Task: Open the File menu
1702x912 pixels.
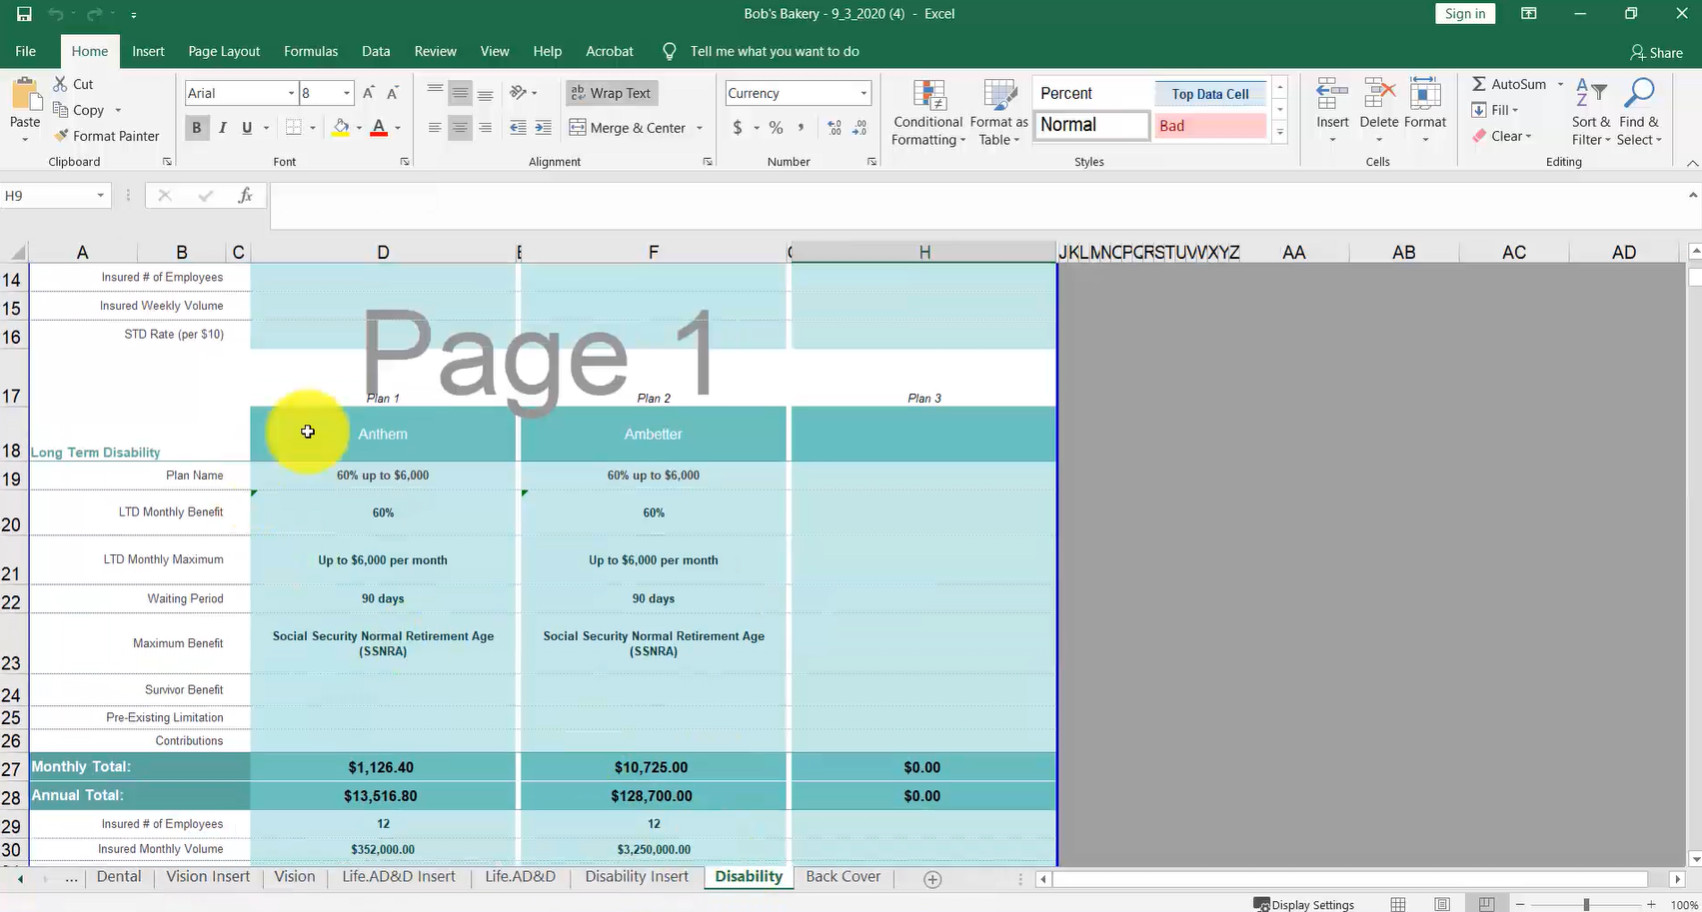Action: (26, 51)
